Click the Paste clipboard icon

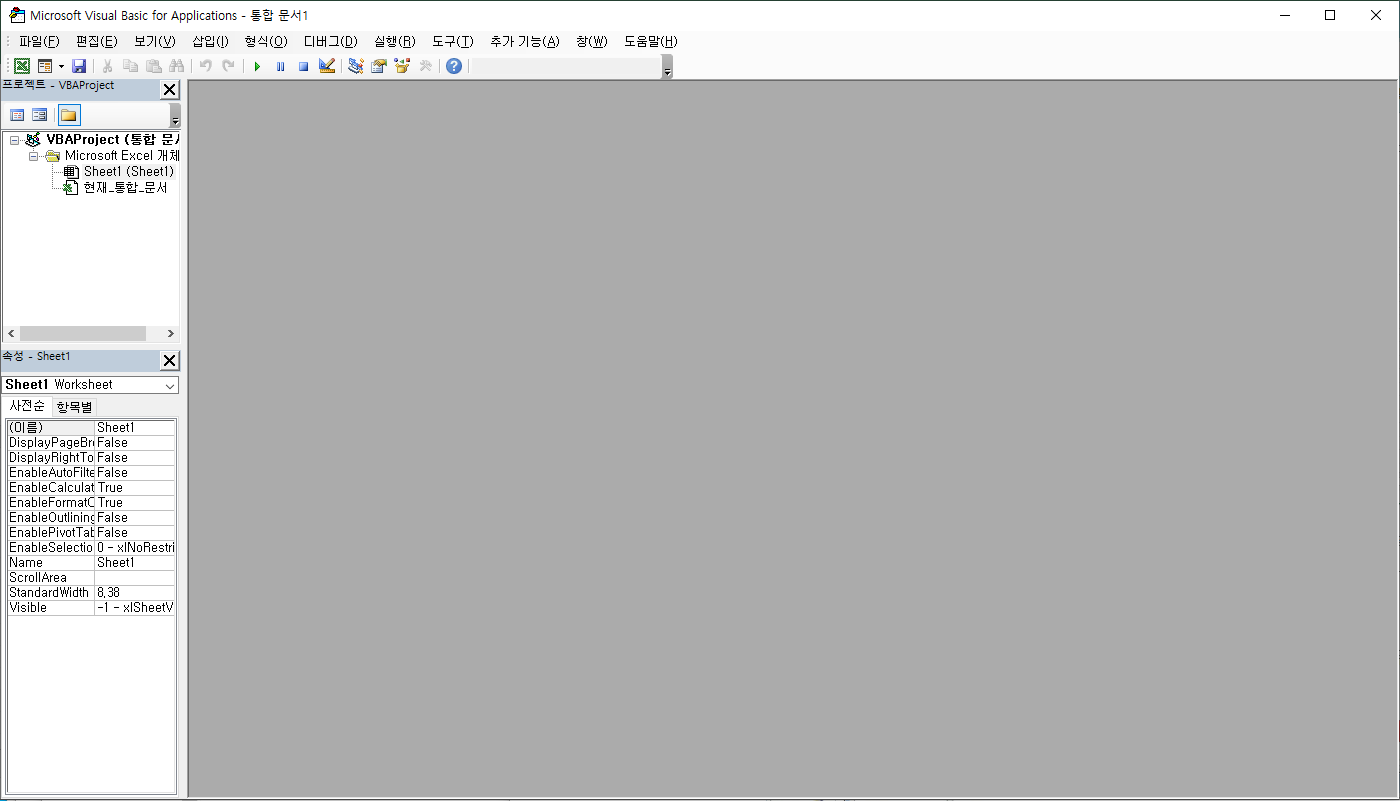pyautogui.click(x=154, y=66)
